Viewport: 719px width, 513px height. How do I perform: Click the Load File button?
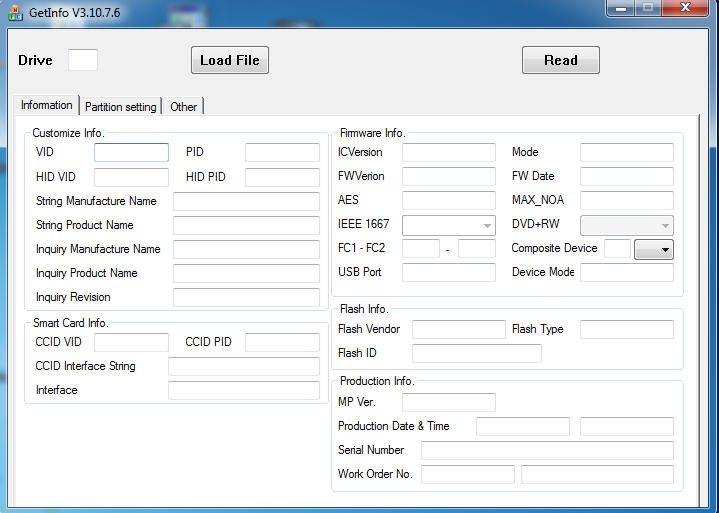[x=230, y=60]
